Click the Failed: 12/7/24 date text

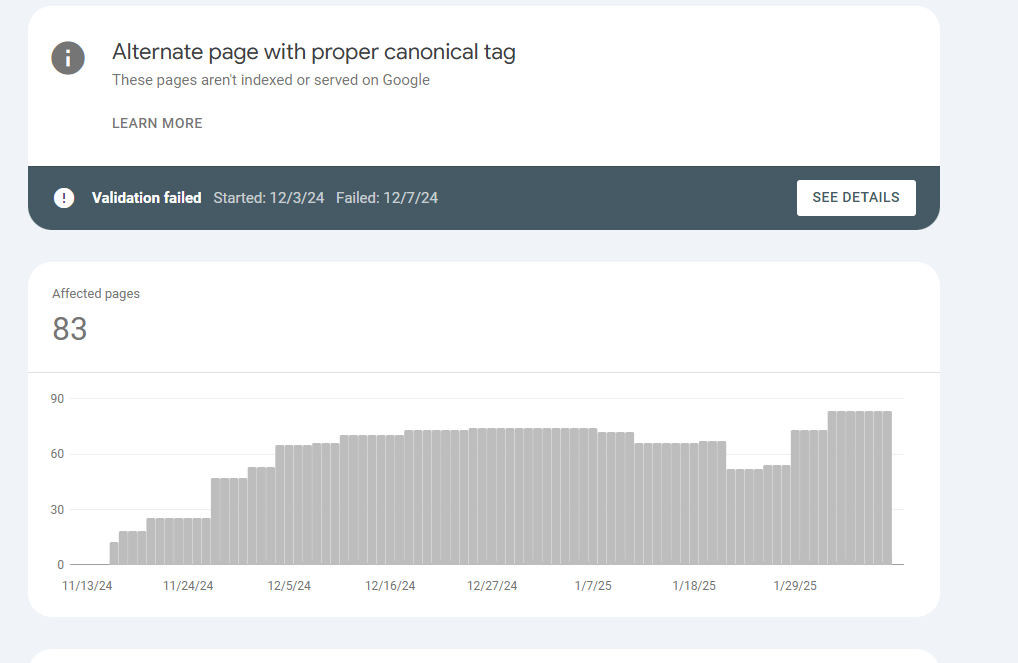387,197
